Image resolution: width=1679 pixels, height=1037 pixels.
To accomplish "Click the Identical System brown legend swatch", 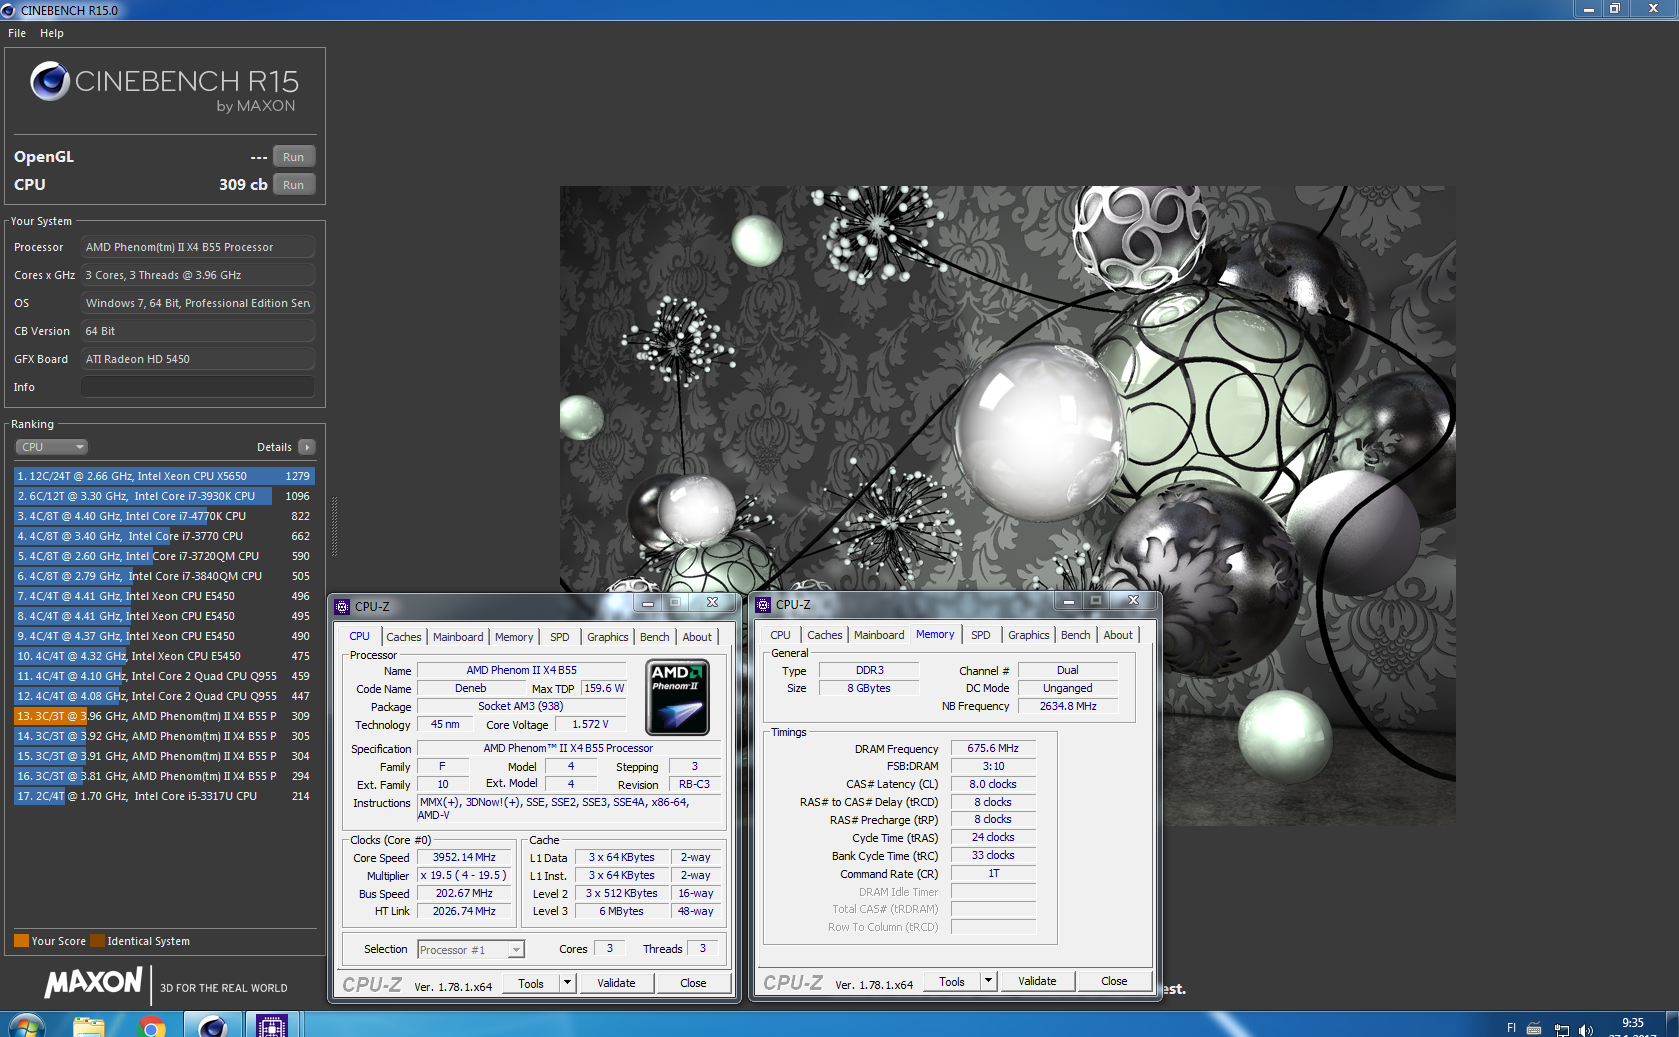I will coord(97,941).
